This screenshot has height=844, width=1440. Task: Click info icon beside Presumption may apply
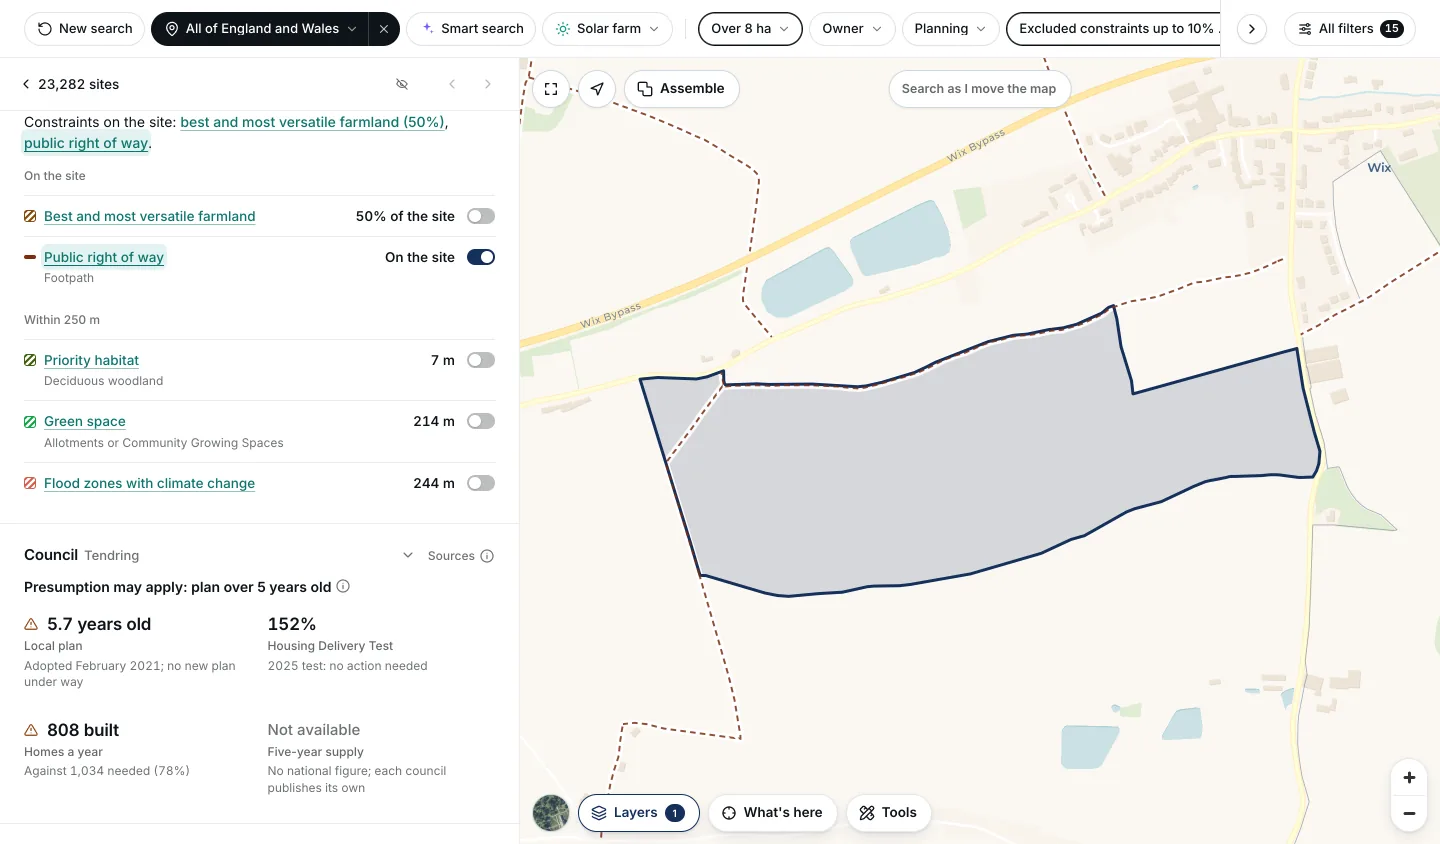pyautogui.click(x=343, y=586)
